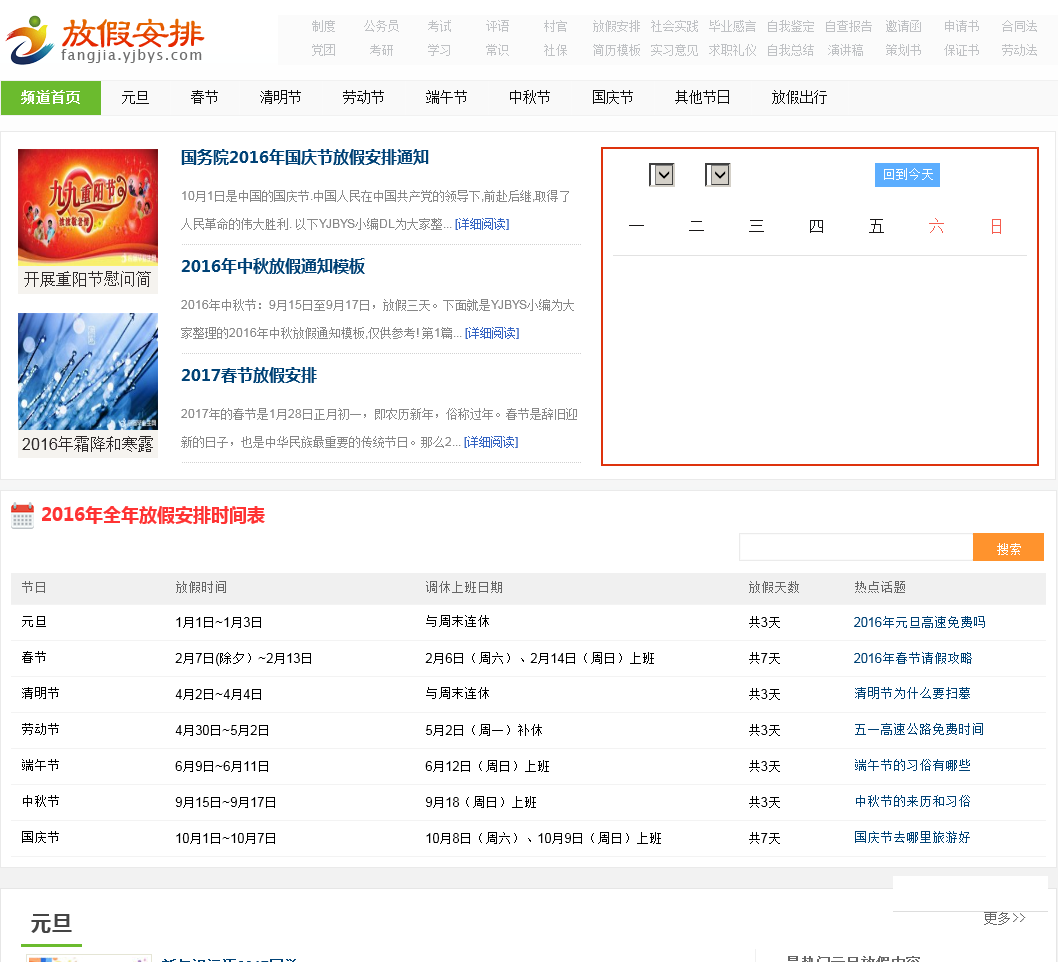
Task: Click top link 申请书
Action: click(961, 26)
